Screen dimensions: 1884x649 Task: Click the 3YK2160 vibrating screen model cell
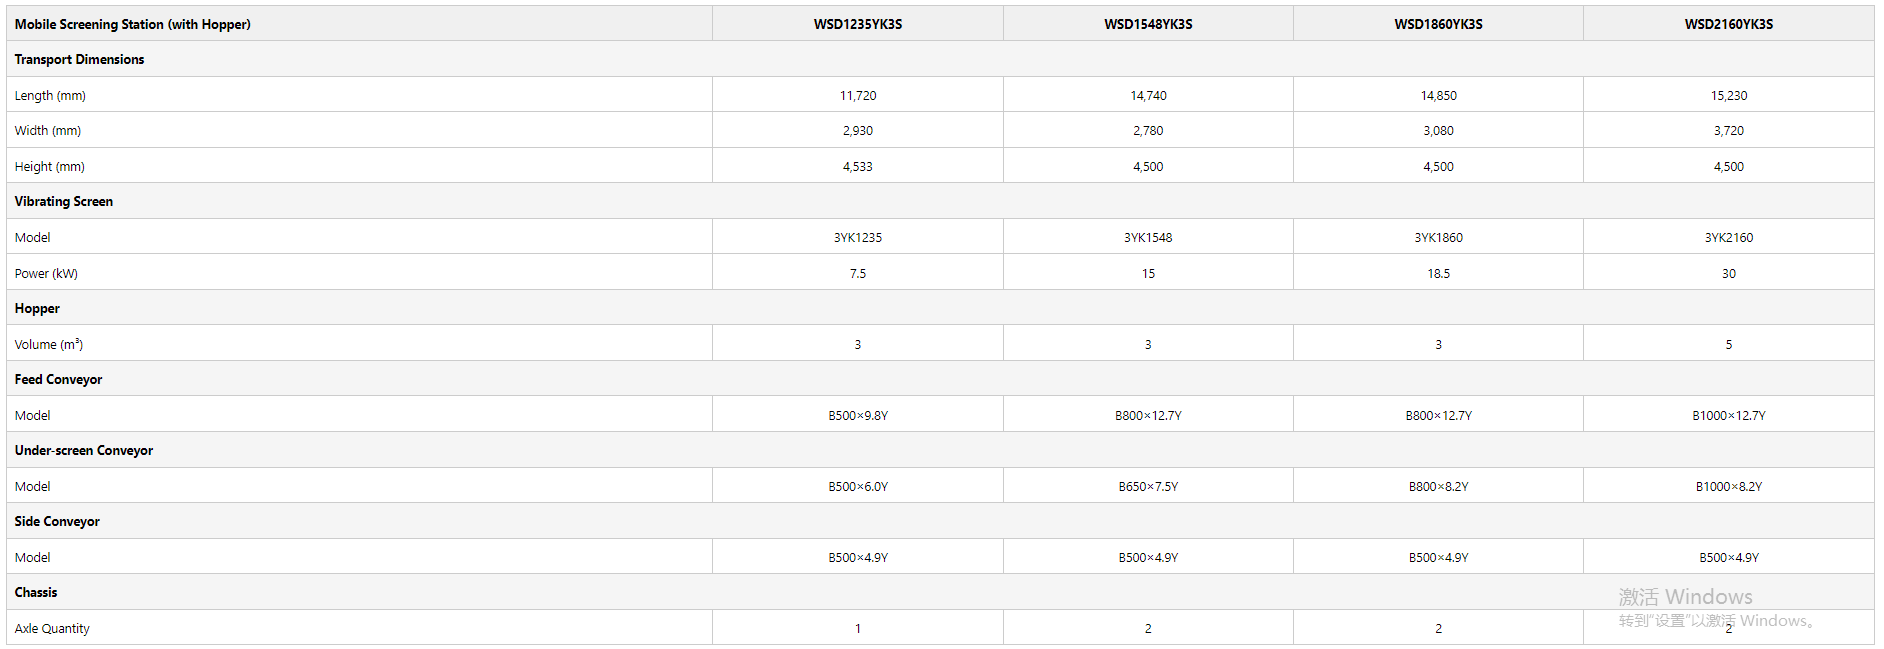(x=1728, y=237)
